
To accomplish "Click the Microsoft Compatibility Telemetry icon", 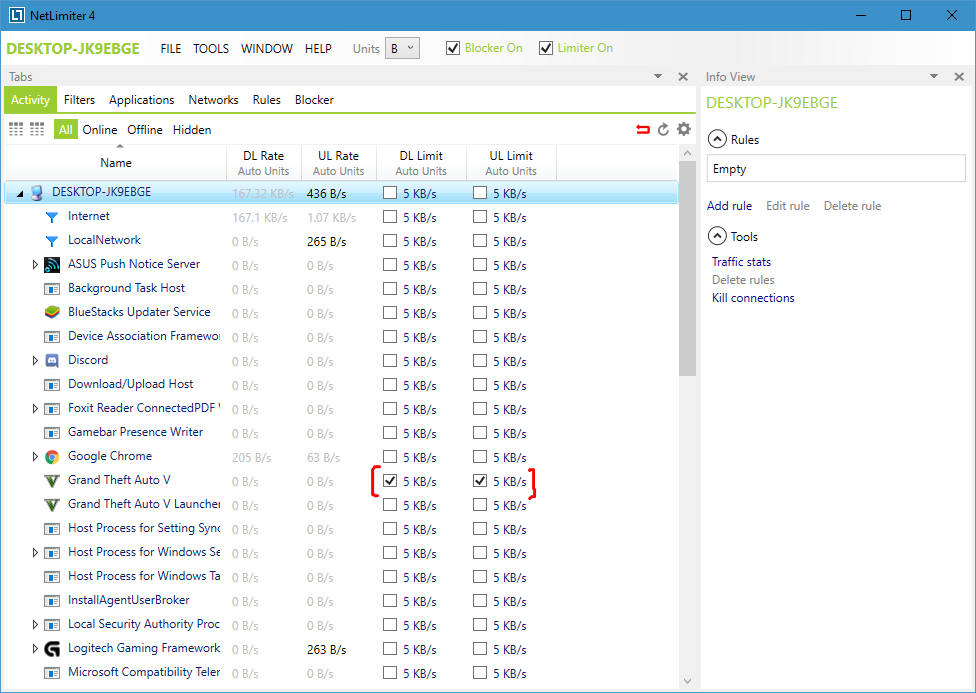I will point(52,673).
